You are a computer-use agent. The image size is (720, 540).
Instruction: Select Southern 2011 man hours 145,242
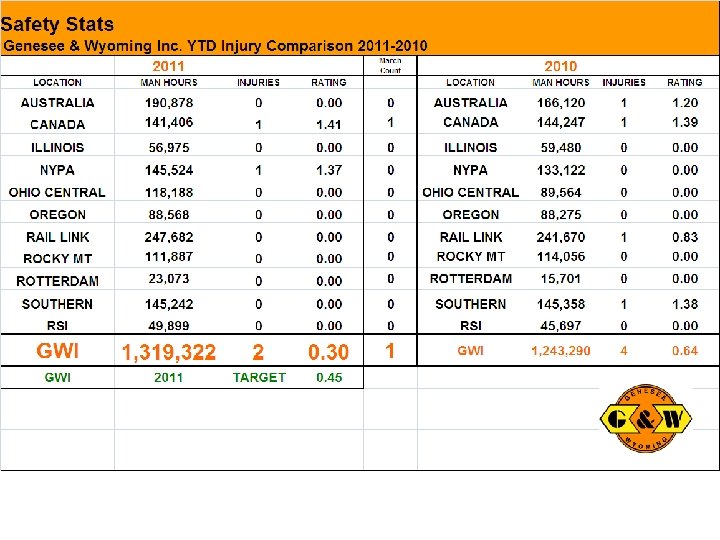coord(169,304)
